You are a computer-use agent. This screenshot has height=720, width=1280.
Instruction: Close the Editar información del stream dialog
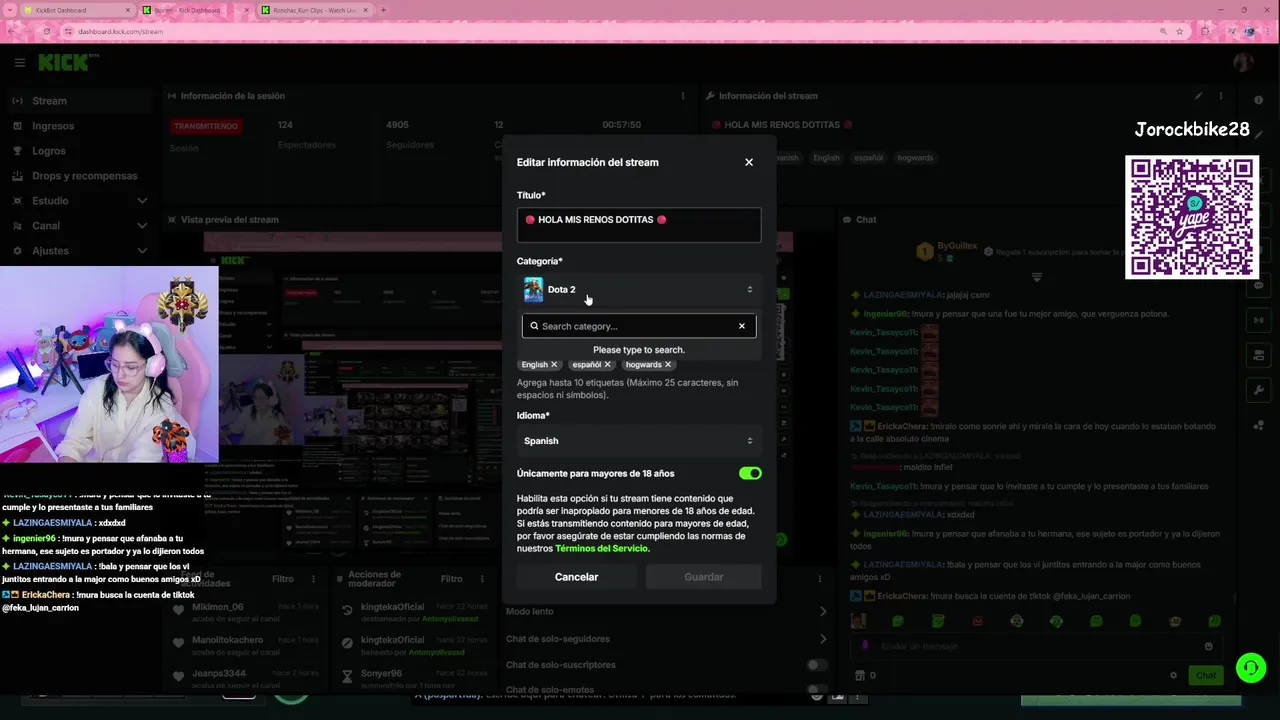point(749,162)
